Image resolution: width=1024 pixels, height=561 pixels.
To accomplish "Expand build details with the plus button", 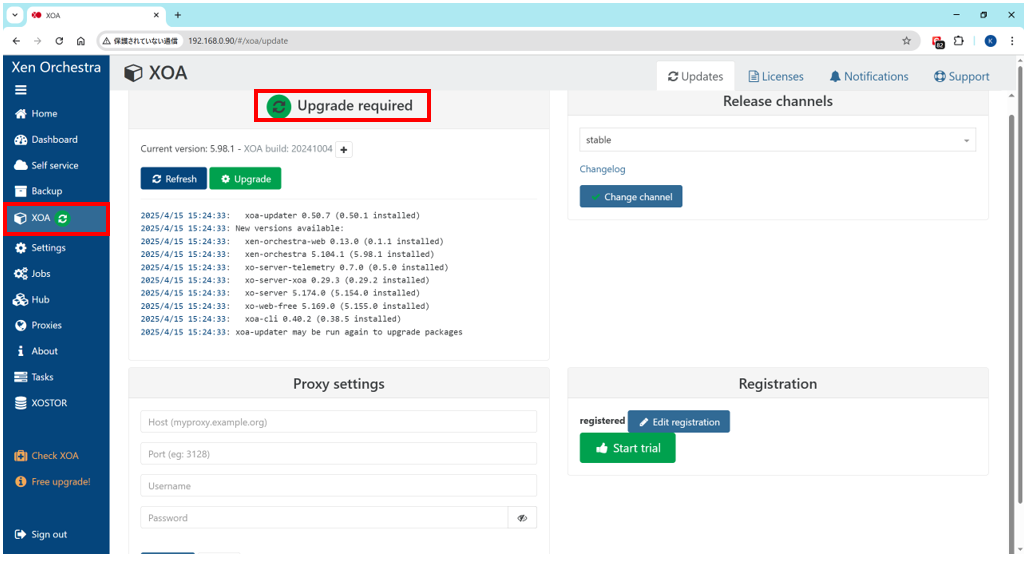I will point(343,149).
